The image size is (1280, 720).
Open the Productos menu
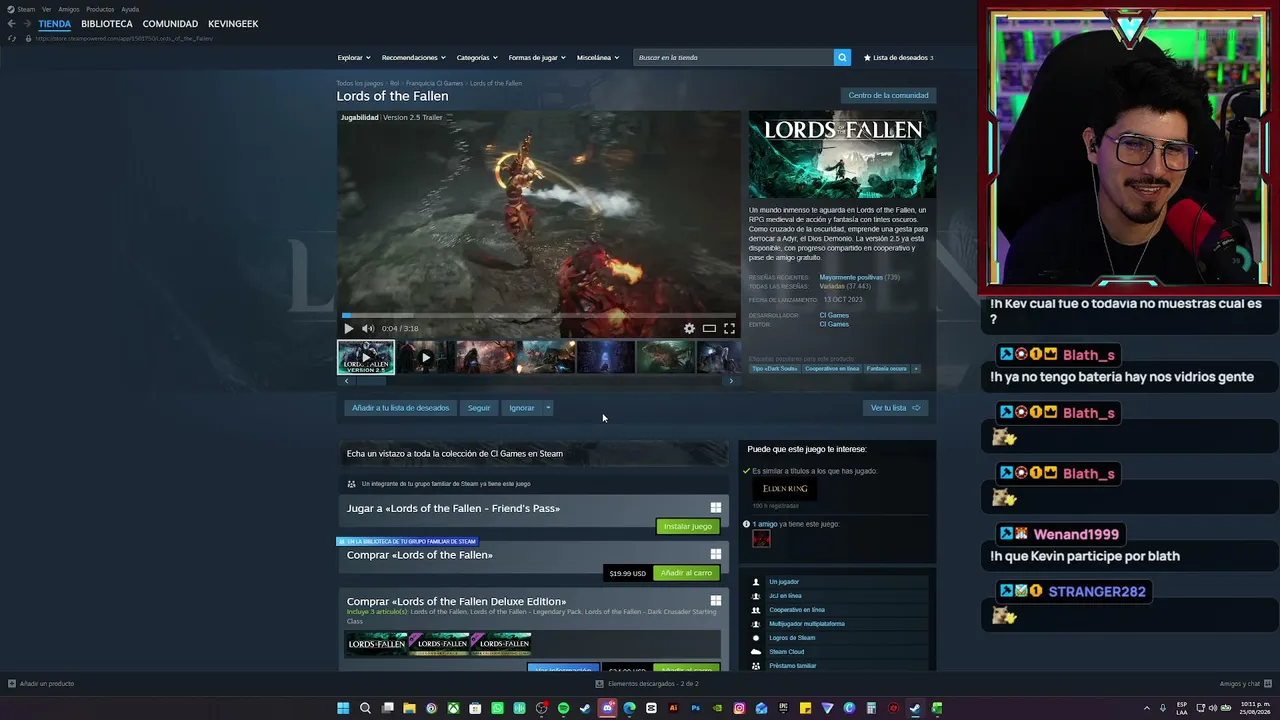[100, 9]
